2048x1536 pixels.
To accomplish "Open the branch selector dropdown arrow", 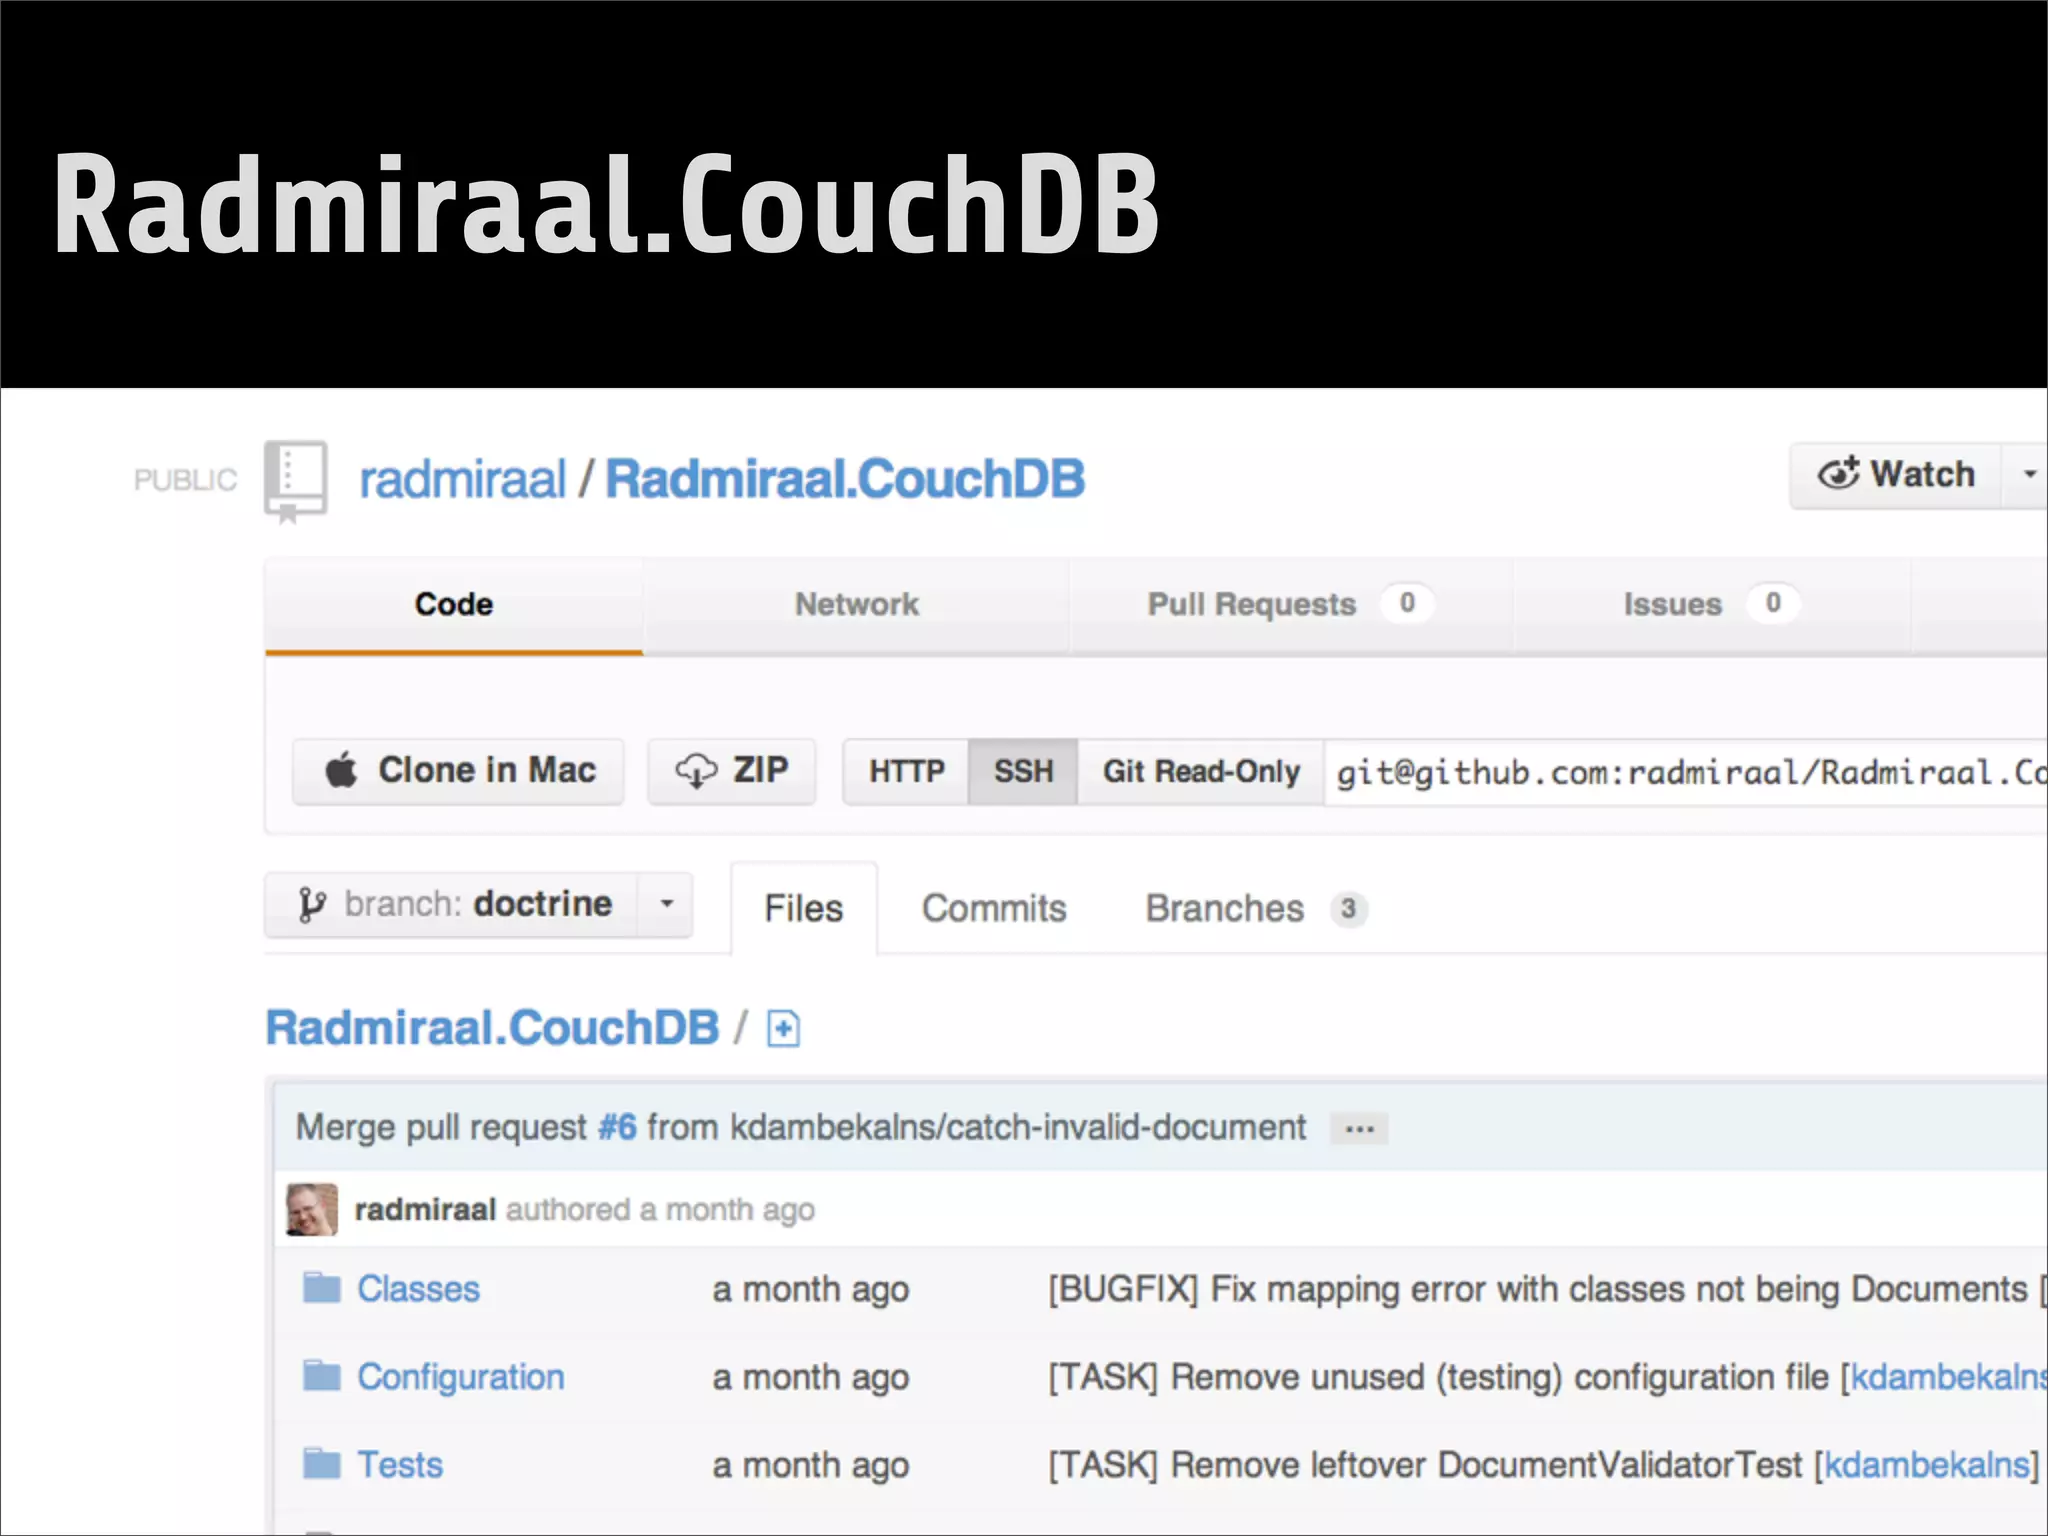I will 666,904.
